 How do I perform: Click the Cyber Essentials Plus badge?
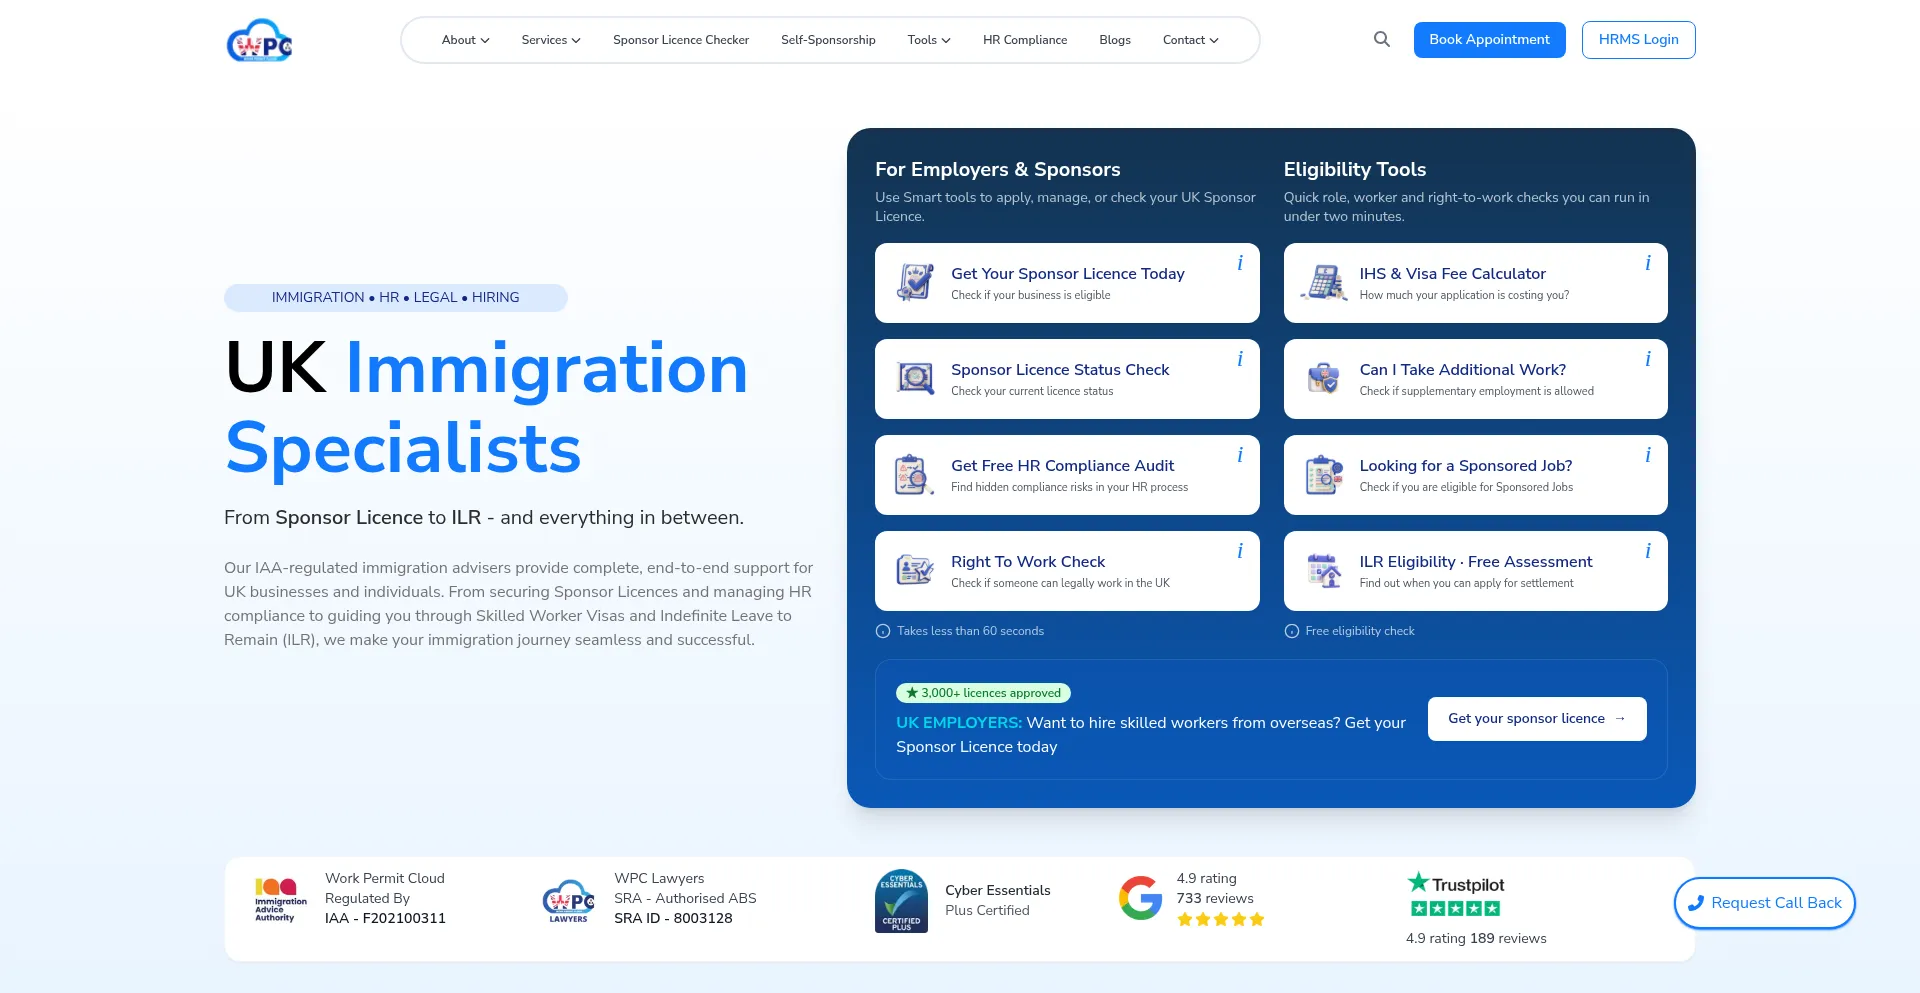point(902,901)
